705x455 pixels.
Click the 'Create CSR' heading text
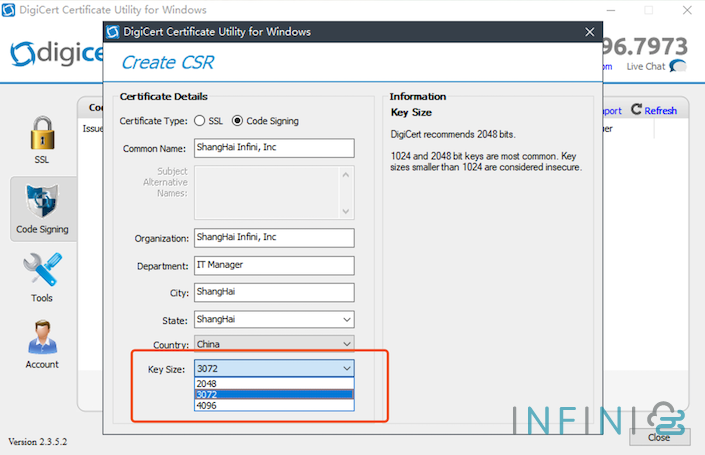(x=168, y=62)
